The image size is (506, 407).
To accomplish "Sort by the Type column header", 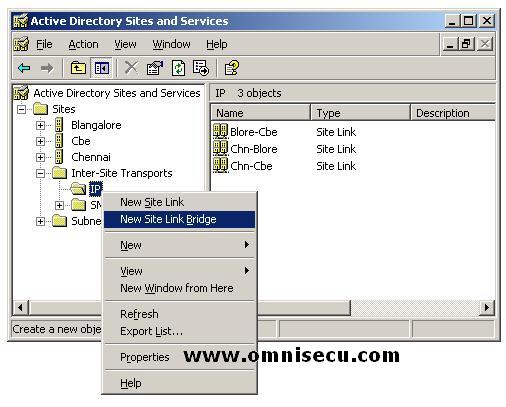I will (361, 113).
